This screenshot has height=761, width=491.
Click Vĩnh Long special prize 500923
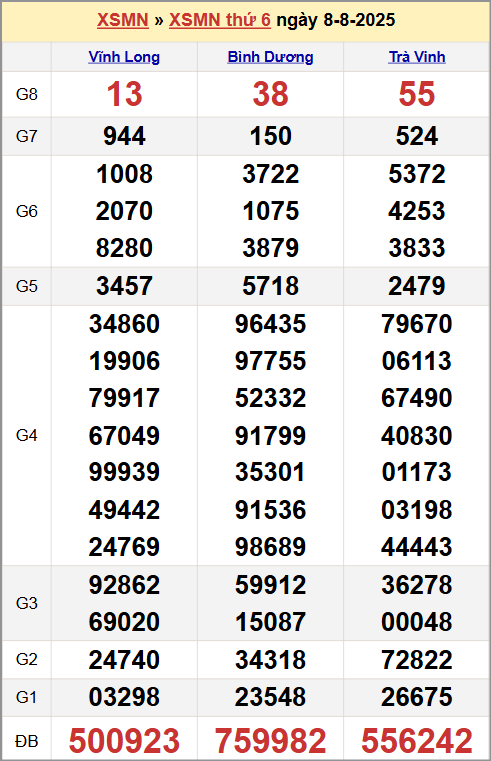[x=124, y=741]
